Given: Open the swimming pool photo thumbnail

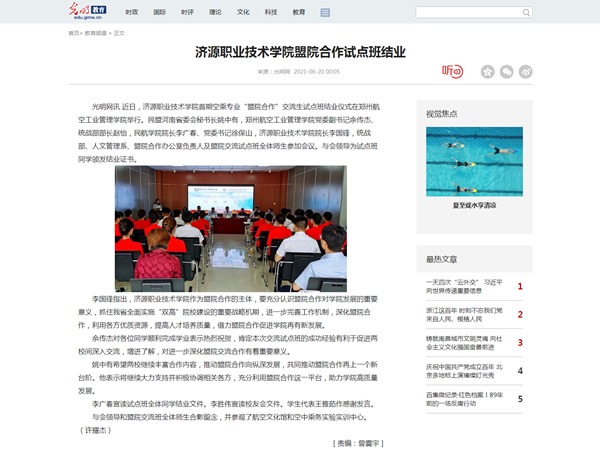Looking at the screenshot, I should [x=474, y=161].
